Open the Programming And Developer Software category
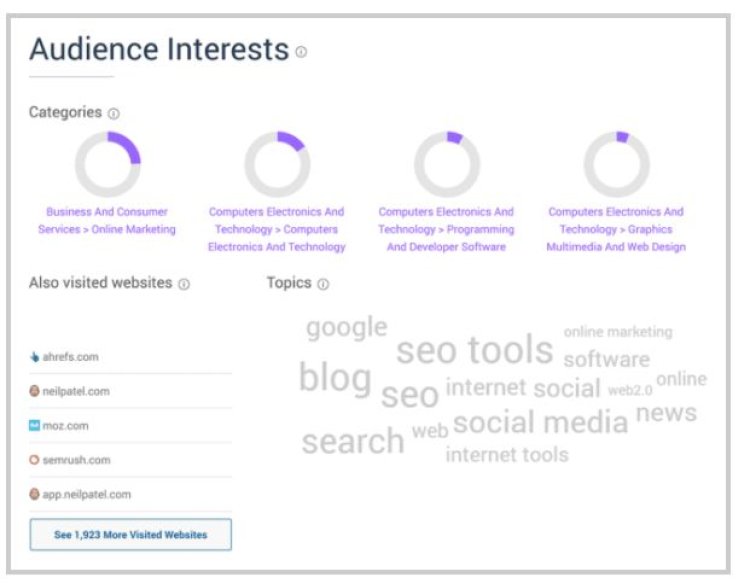 (x=446, y=229)
